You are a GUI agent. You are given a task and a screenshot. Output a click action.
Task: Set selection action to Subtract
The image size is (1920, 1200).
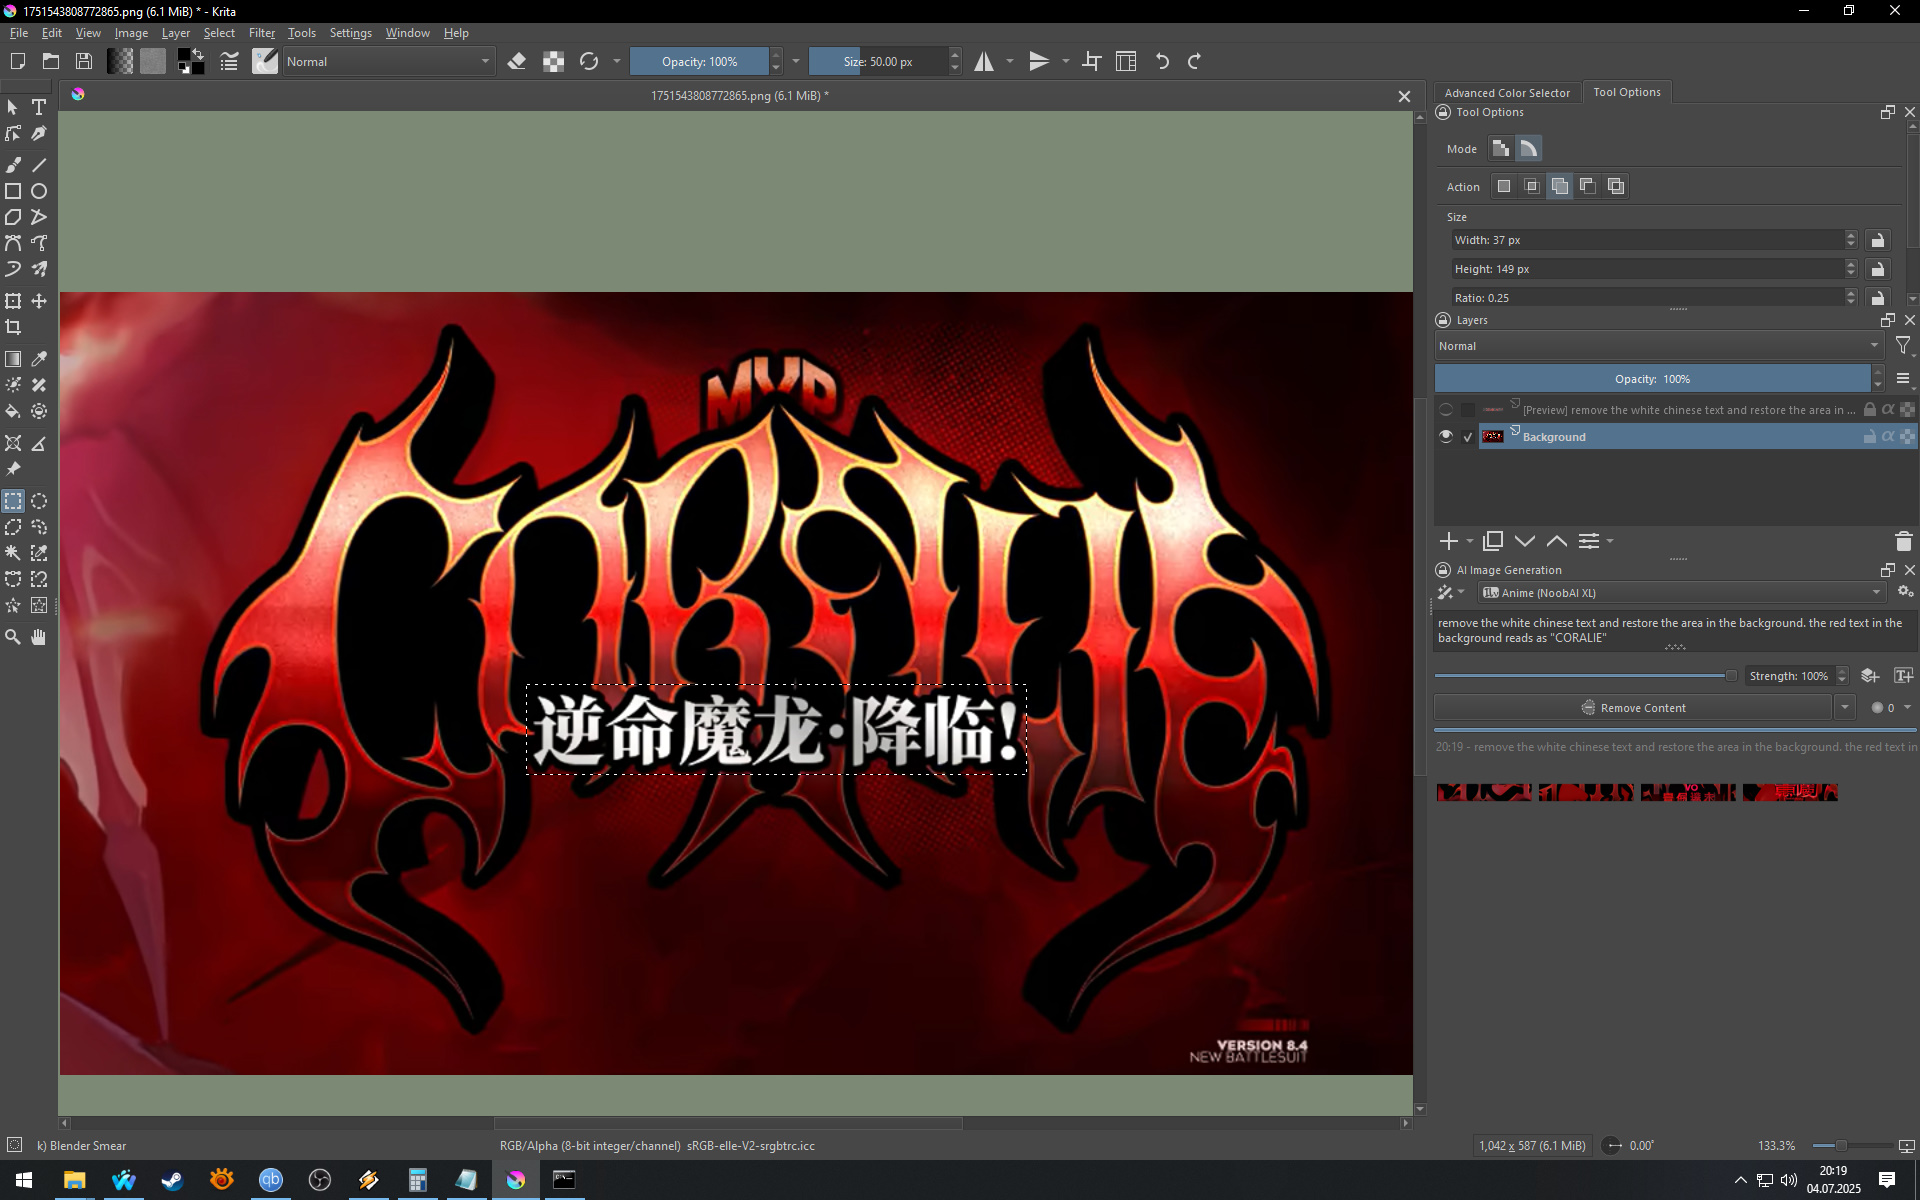[x=1588, y=186]
